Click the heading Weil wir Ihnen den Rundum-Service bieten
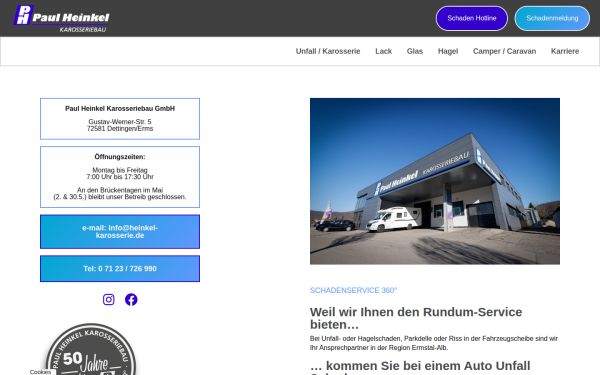This screenshot has width=600, height=375. 416,318
